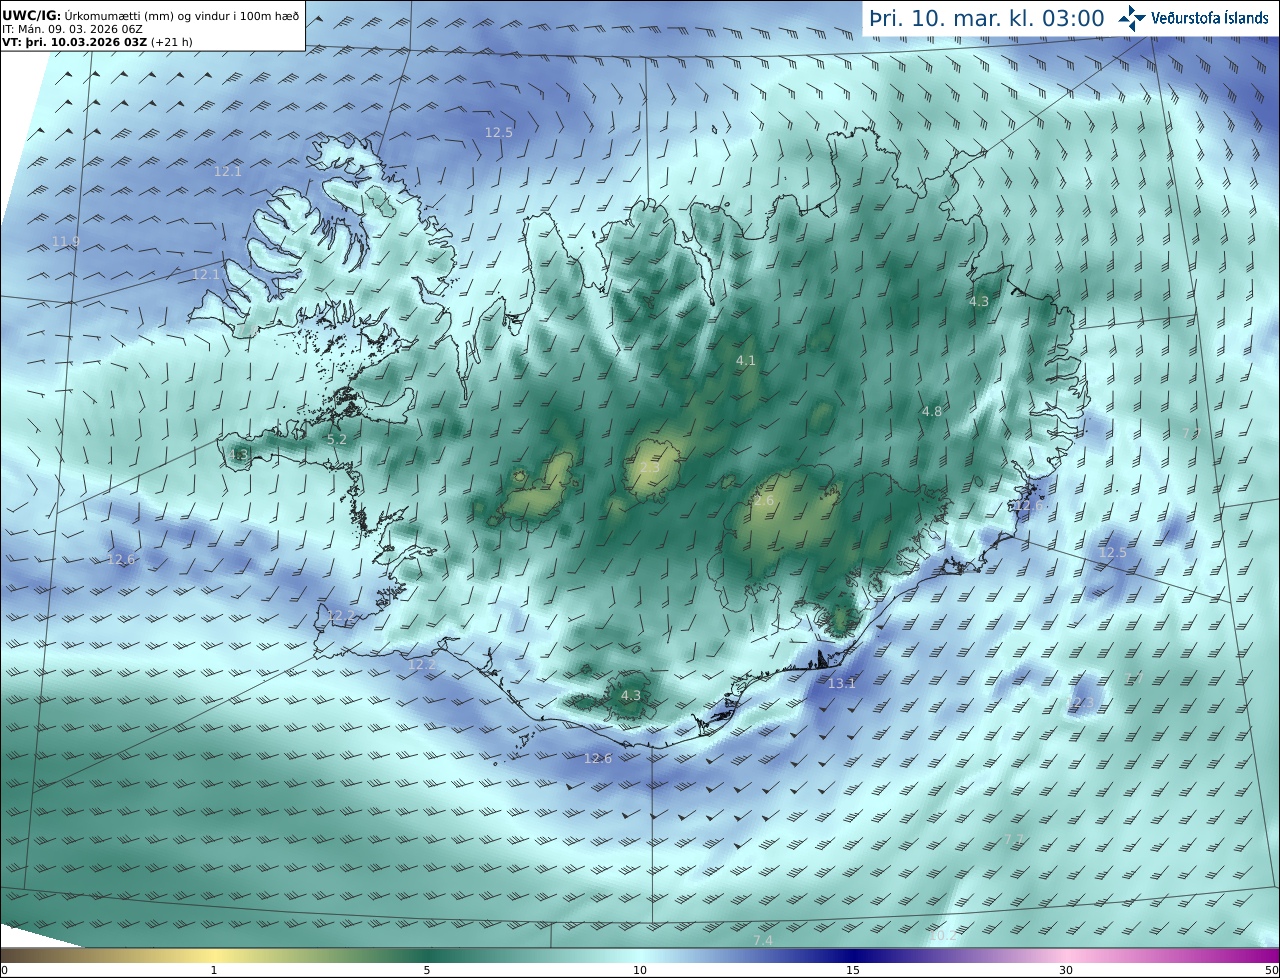Click the Veðurstofa Íslands logo icon
The width and height of the screenshot is (1280, 978).
(1133, 17)
